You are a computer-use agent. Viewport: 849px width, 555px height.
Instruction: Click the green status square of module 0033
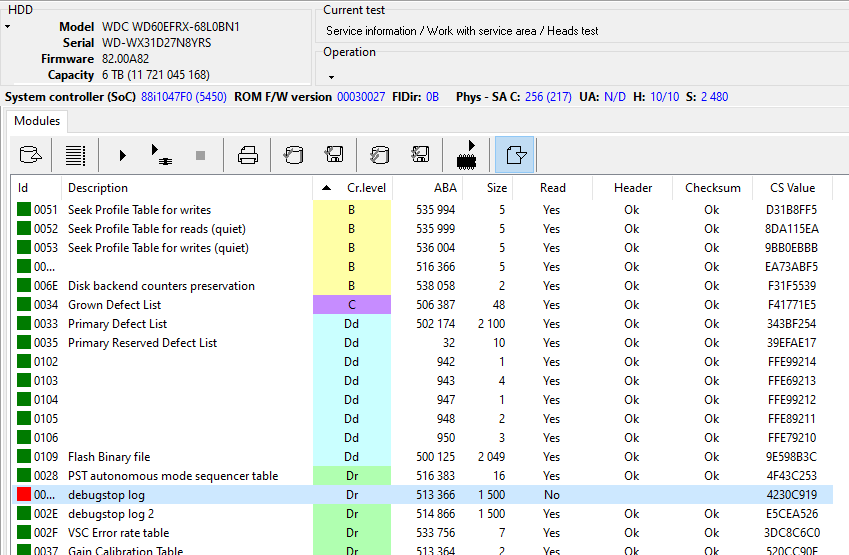pyautogui.click(x=24, y=323)
